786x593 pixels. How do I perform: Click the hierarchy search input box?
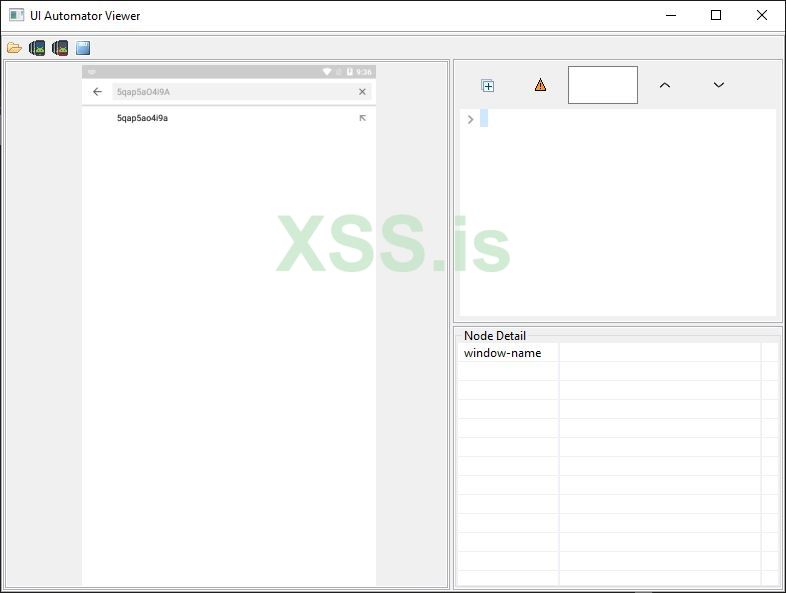pos(603,85)
